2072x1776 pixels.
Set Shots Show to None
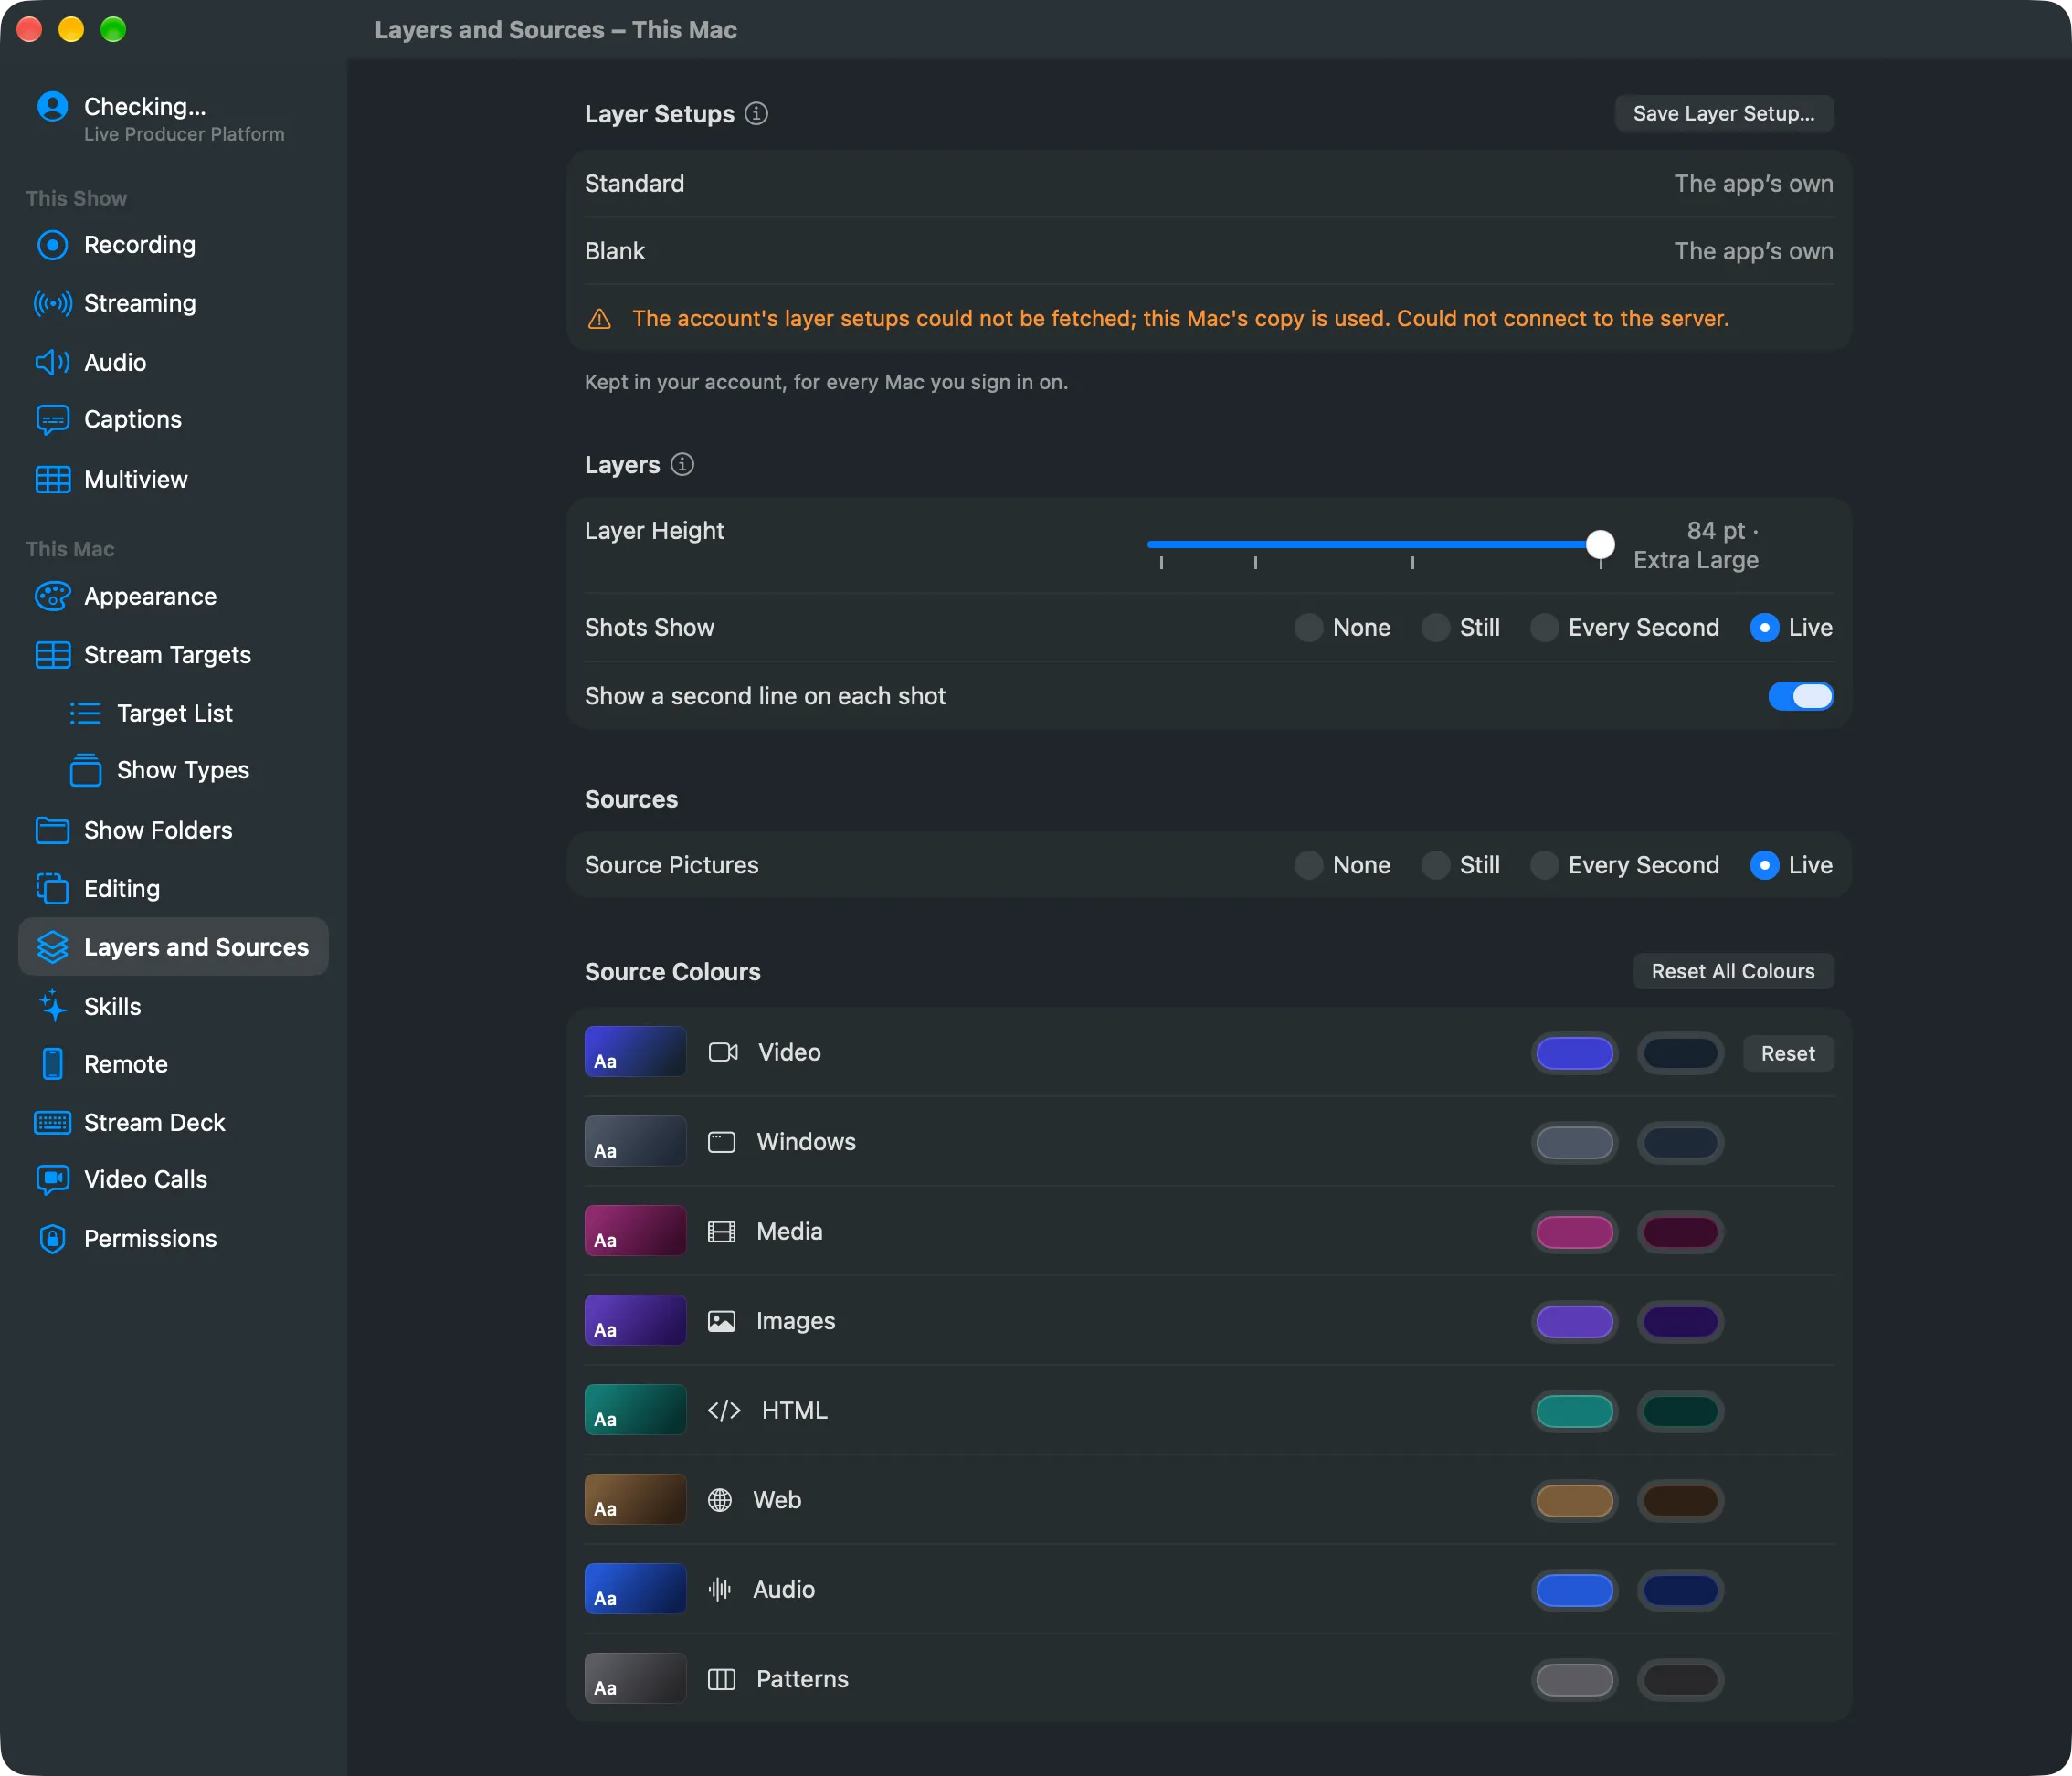(x=1308, y=628)
